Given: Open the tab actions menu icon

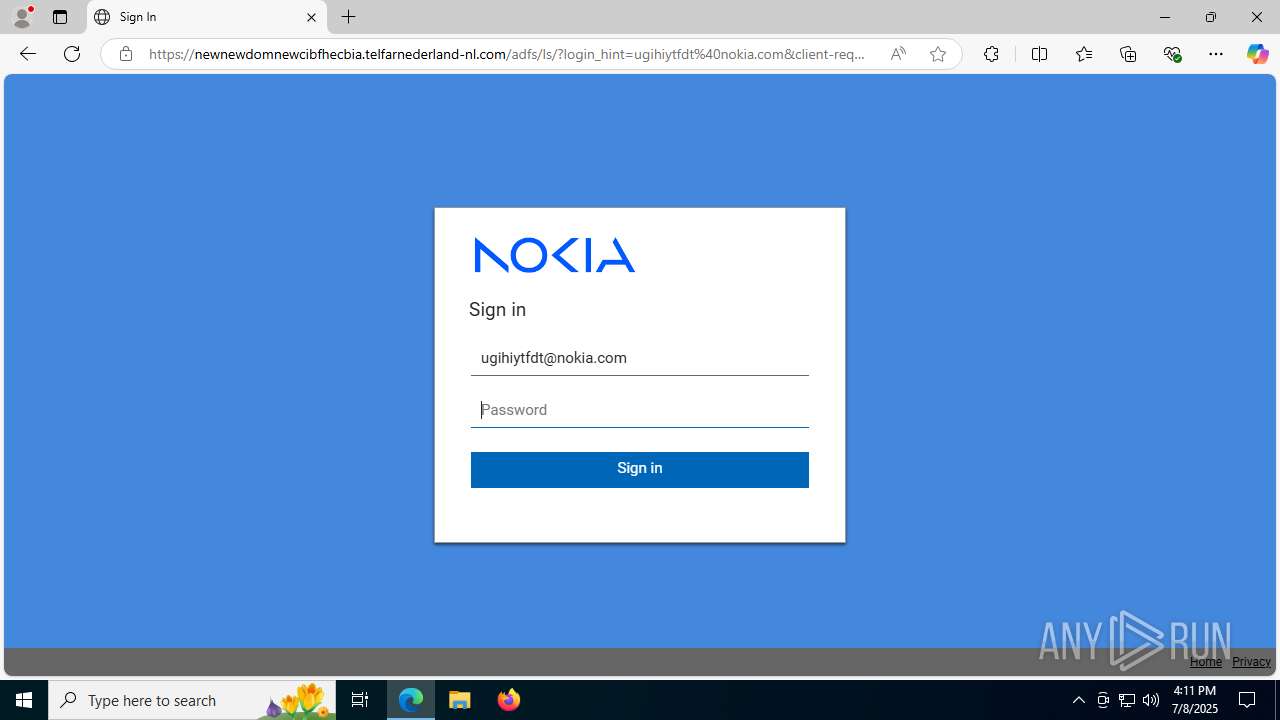Looking at the screenshot, I should (x=60, y=17).
